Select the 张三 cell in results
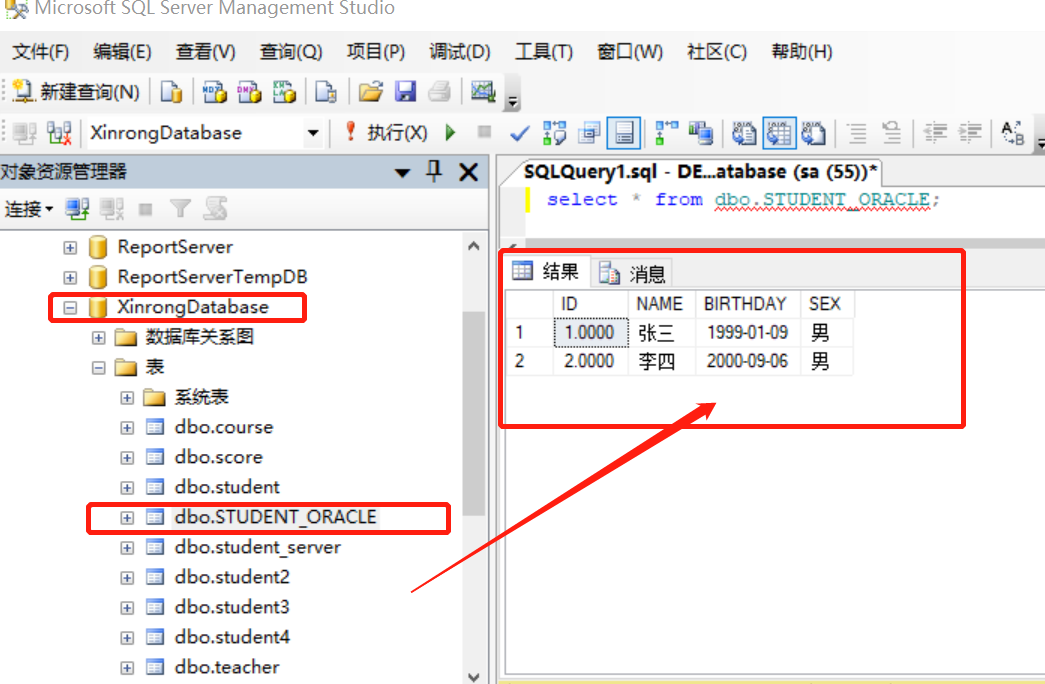The height and width of the screenshot is (684, 1045). pos(662,332)
